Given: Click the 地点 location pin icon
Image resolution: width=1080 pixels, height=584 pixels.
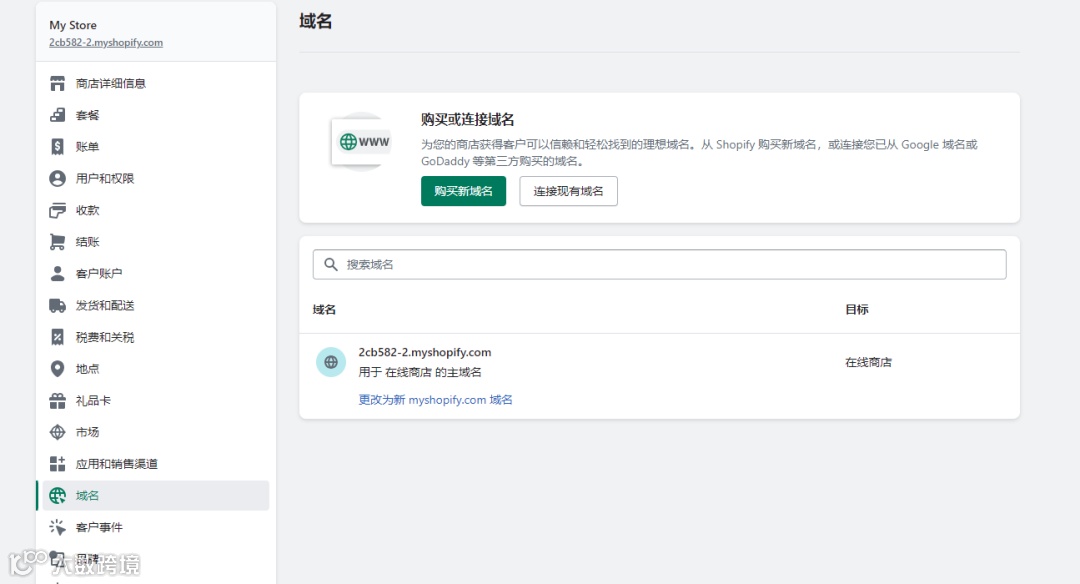Looking at the screenshot, I should (58, 368).
